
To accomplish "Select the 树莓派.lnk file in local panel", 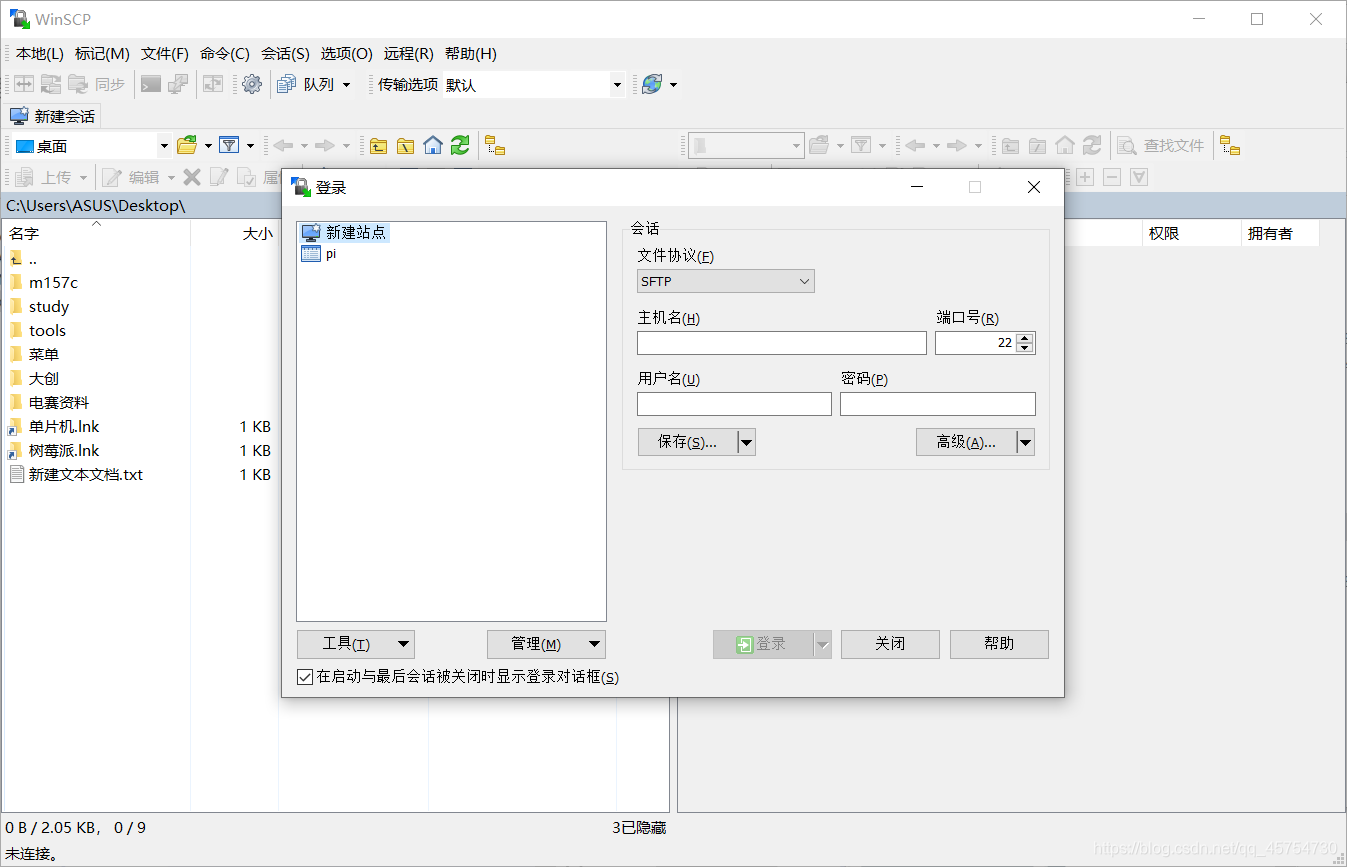I will click(55, 451).
